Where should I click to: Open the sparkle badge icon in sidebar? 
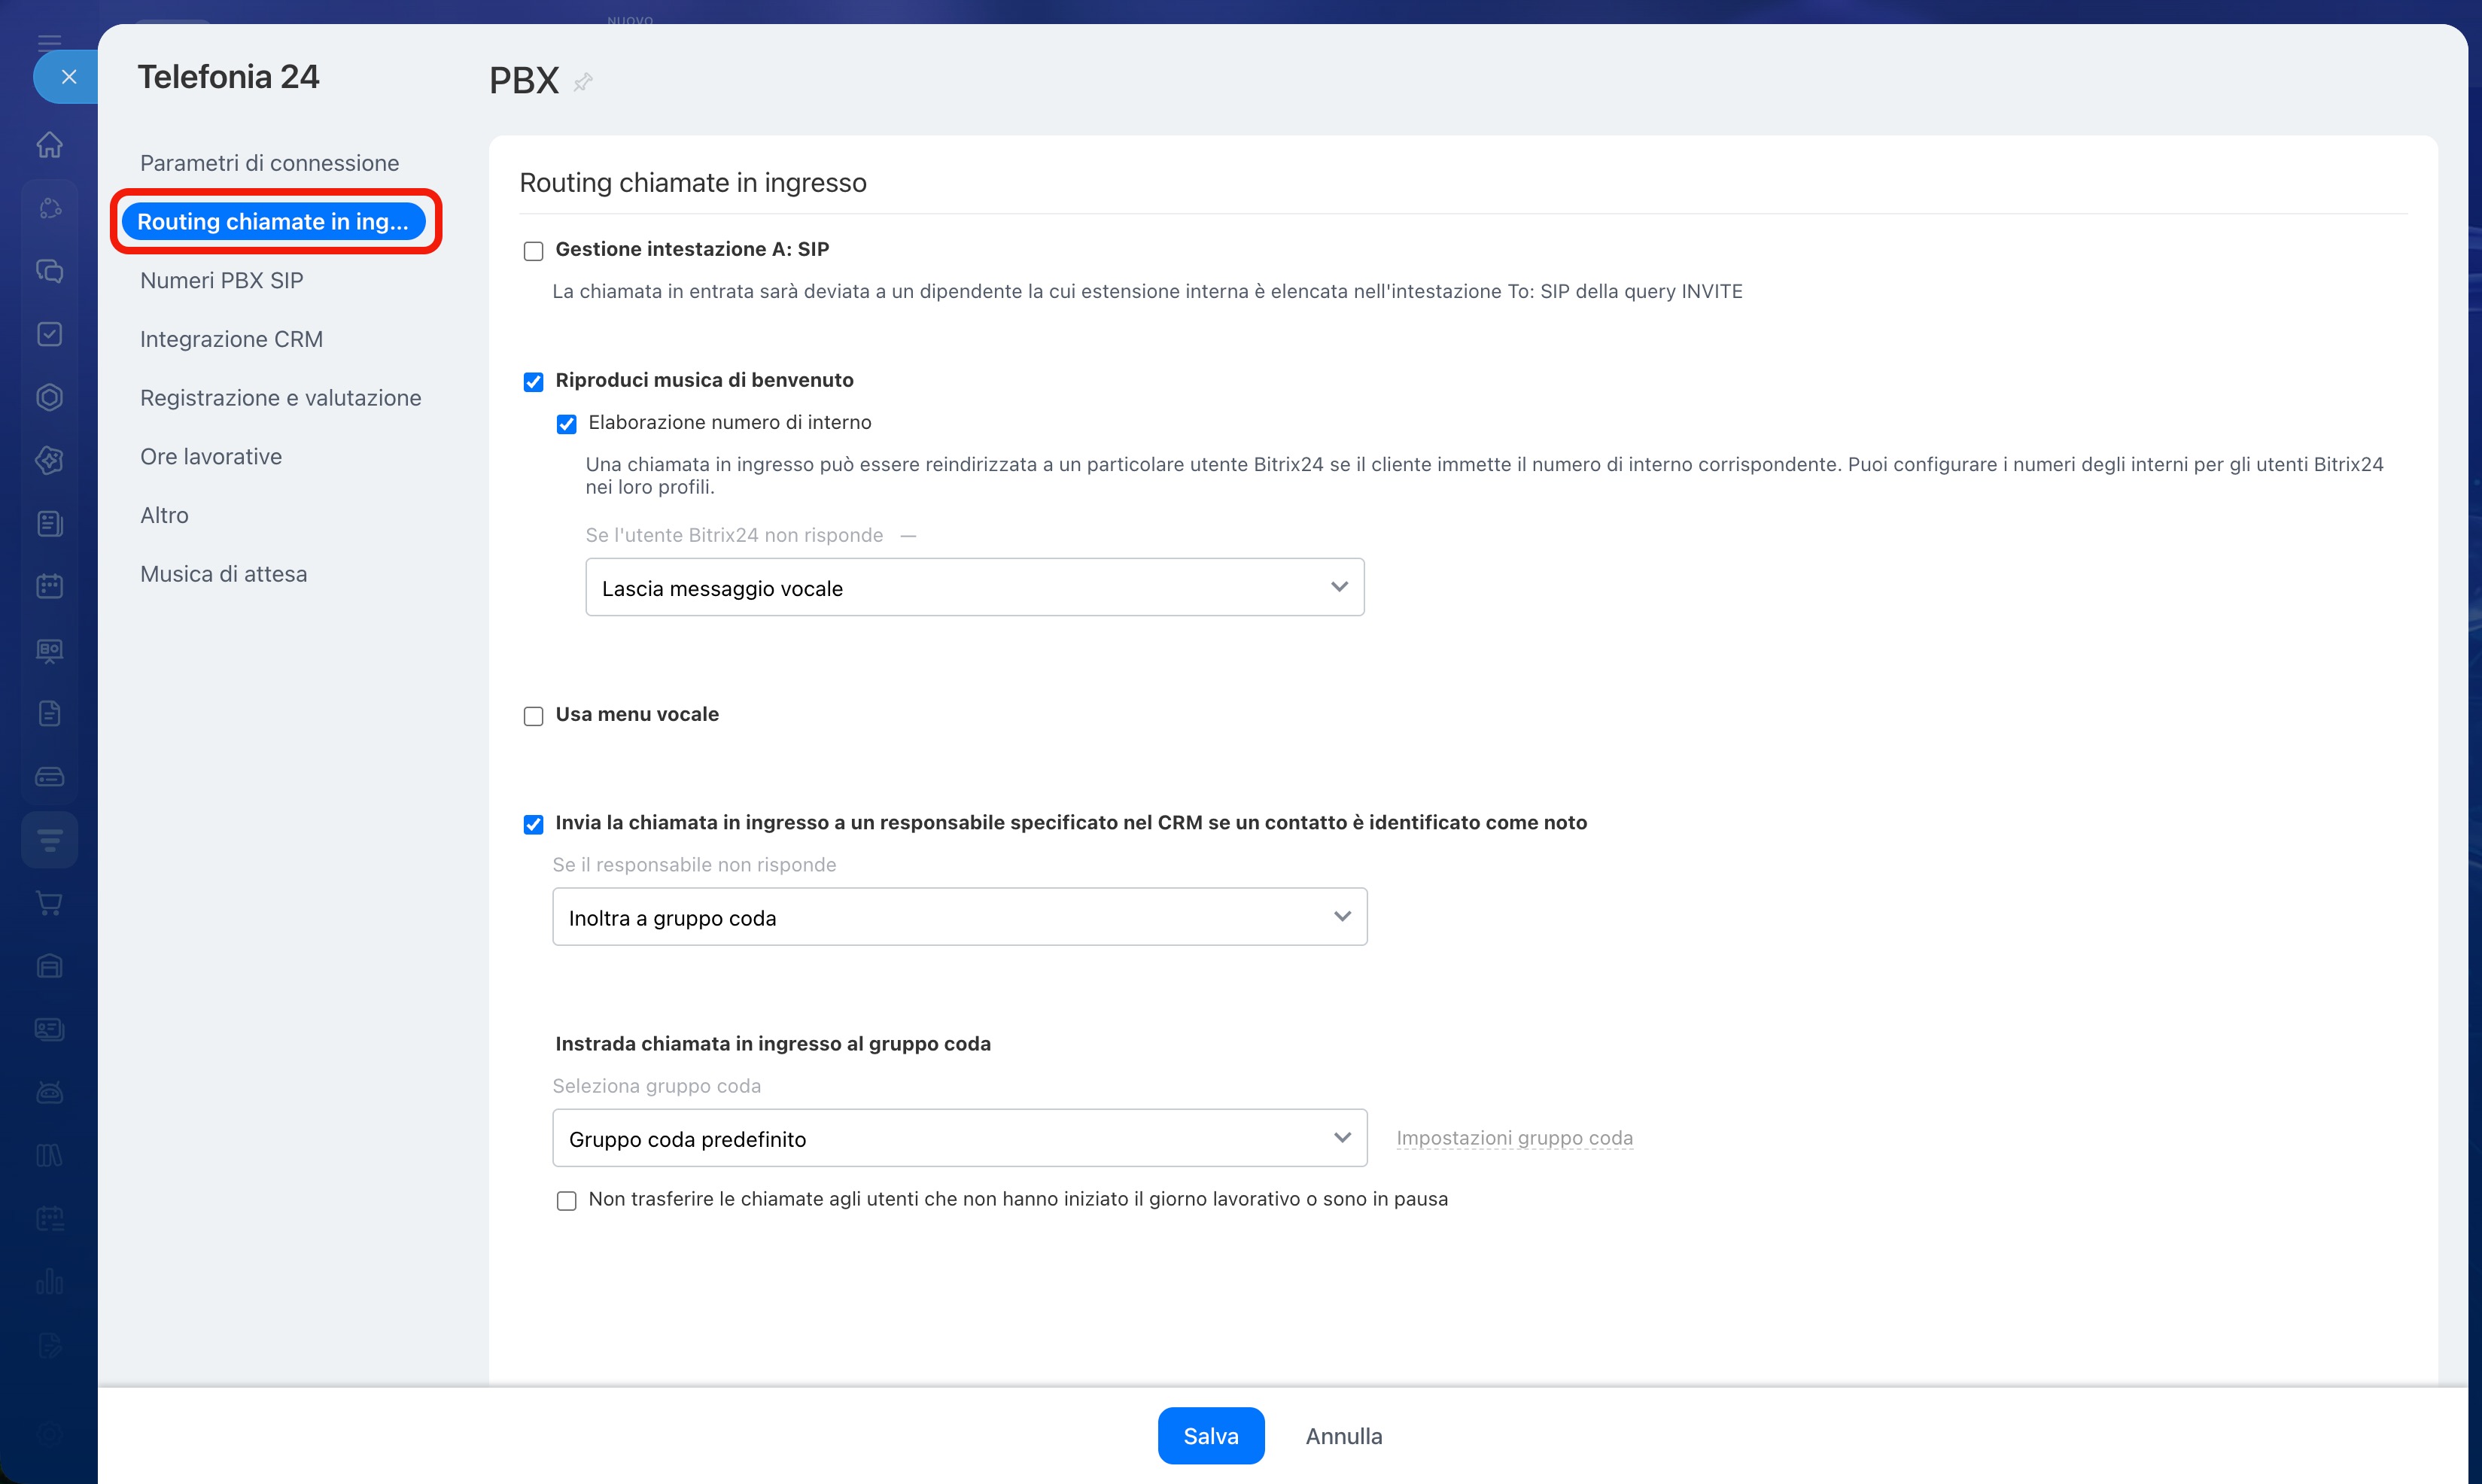tap(49, 460)
